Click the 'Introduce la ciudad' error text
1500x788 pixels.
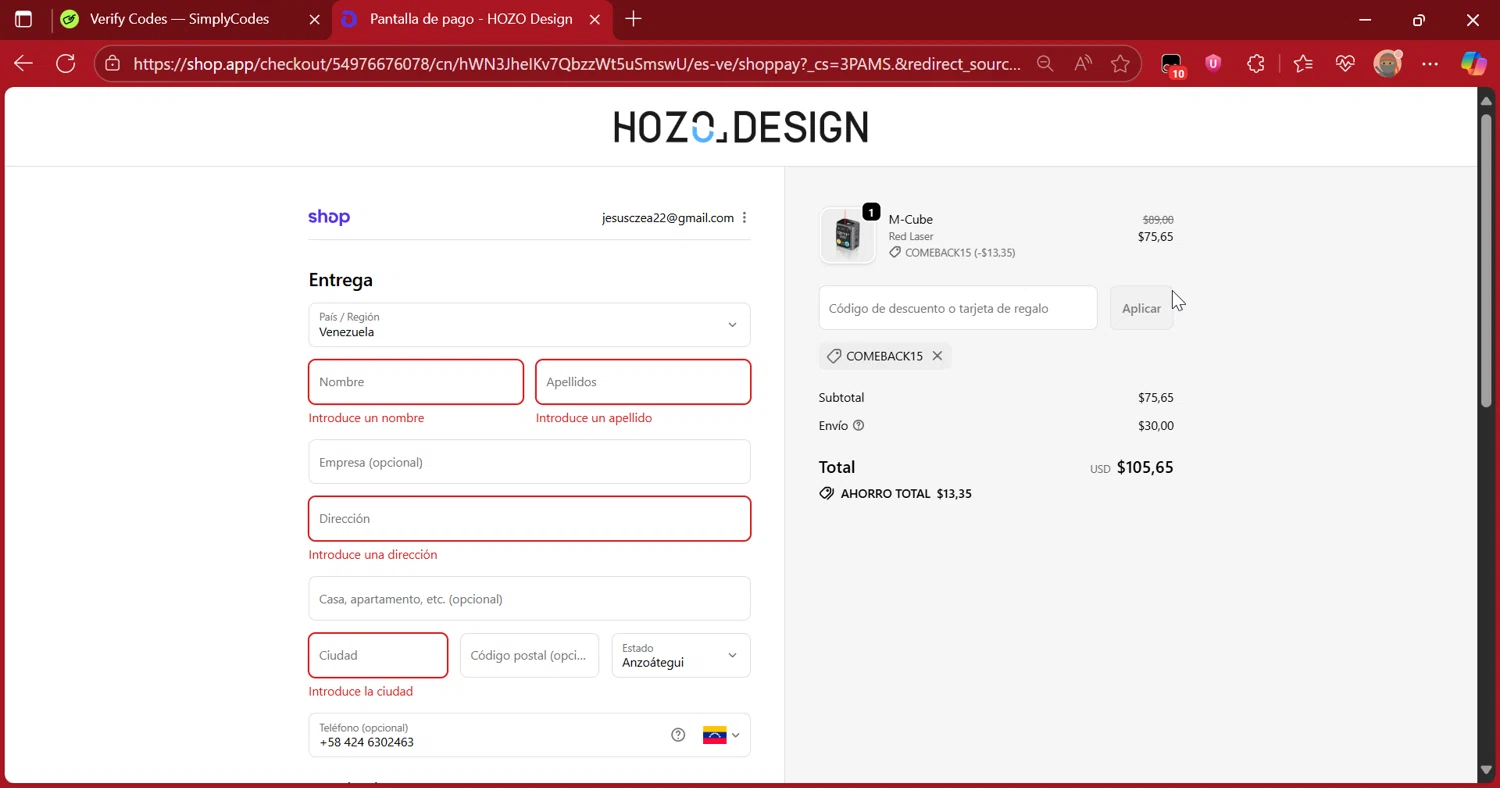point(361,692)
